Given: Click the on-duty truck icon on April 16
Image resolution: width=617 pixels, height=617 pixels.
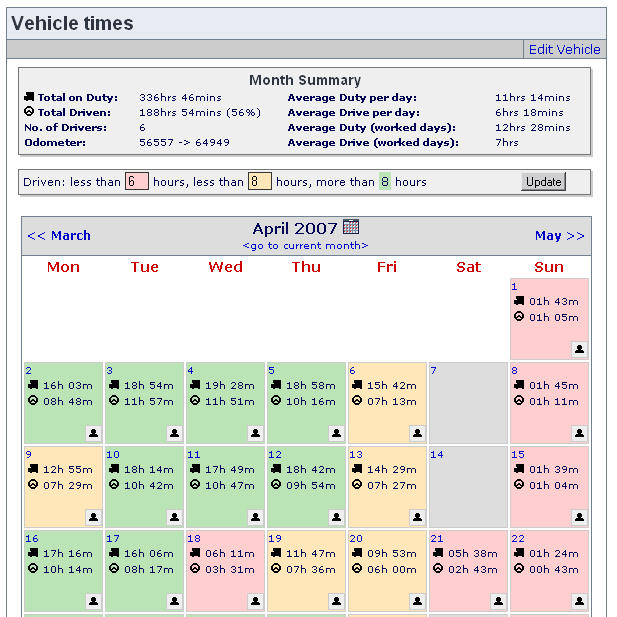Looking at the screenshot, I should click(32, 553).
